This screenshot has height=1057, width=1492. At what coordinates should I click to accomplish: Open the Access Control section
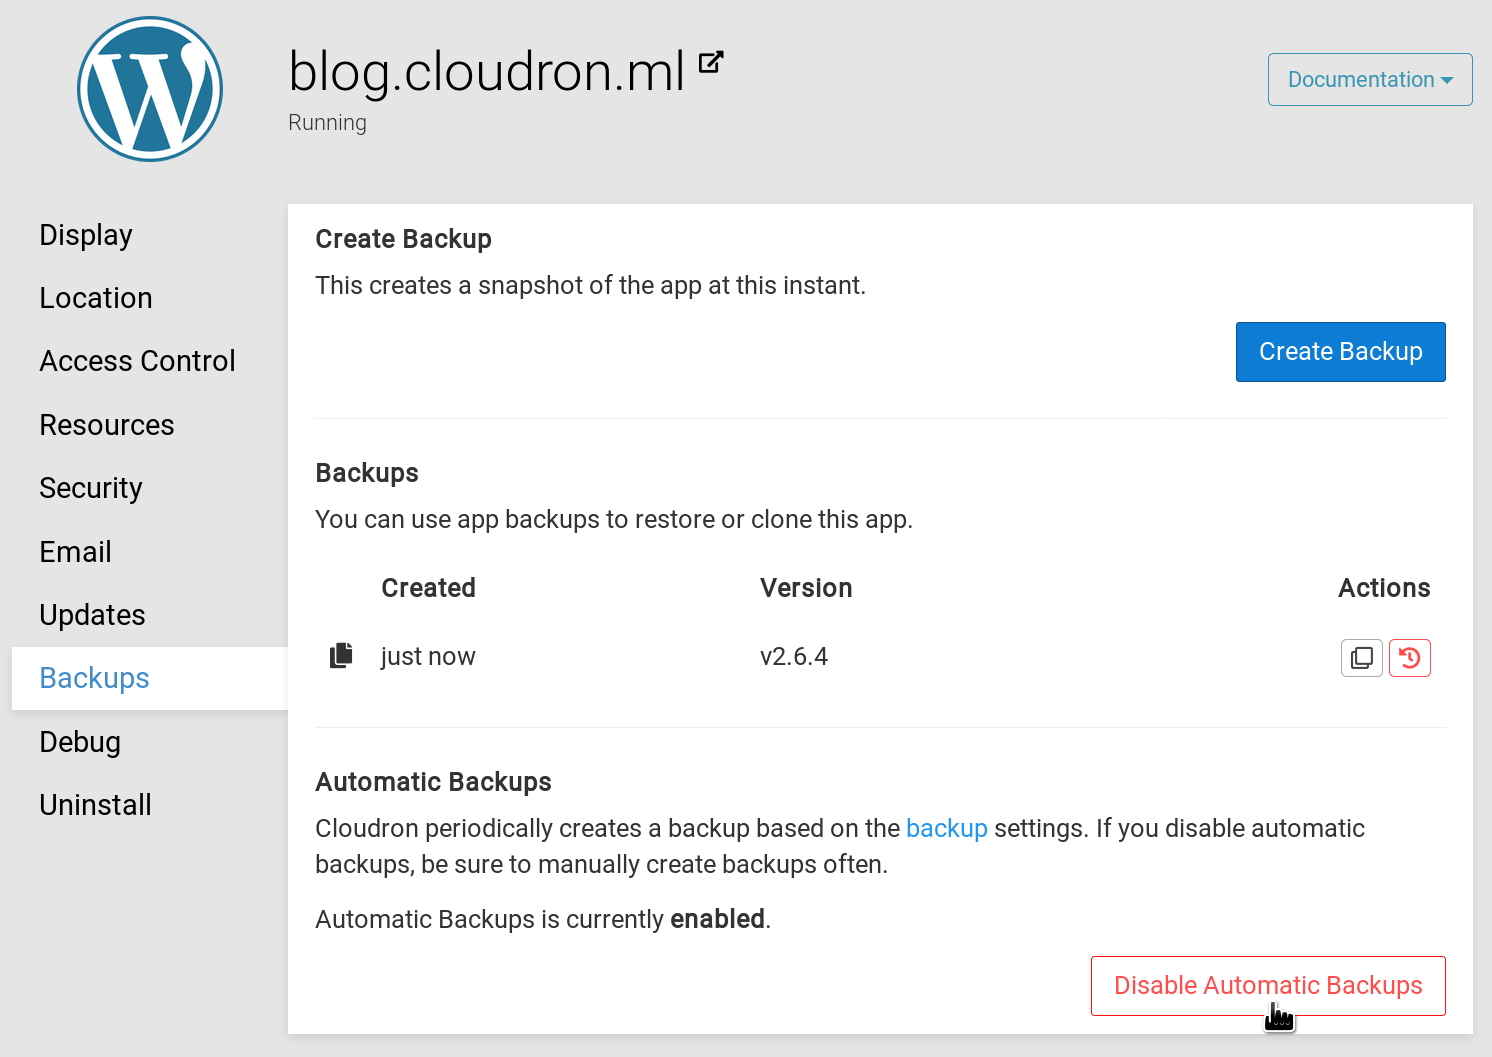137,361
